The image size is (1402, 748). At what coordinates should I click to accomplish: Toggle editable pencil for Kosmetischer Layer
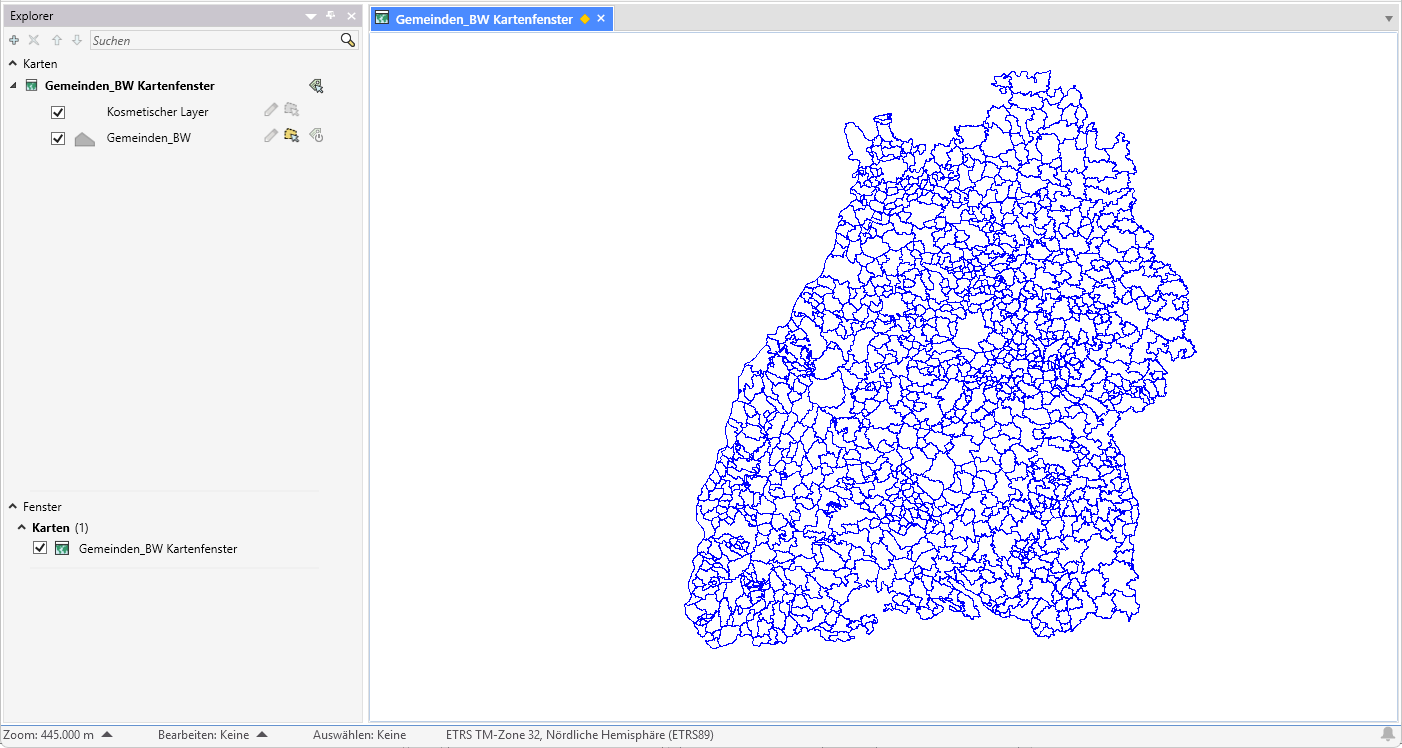[270, 110]
